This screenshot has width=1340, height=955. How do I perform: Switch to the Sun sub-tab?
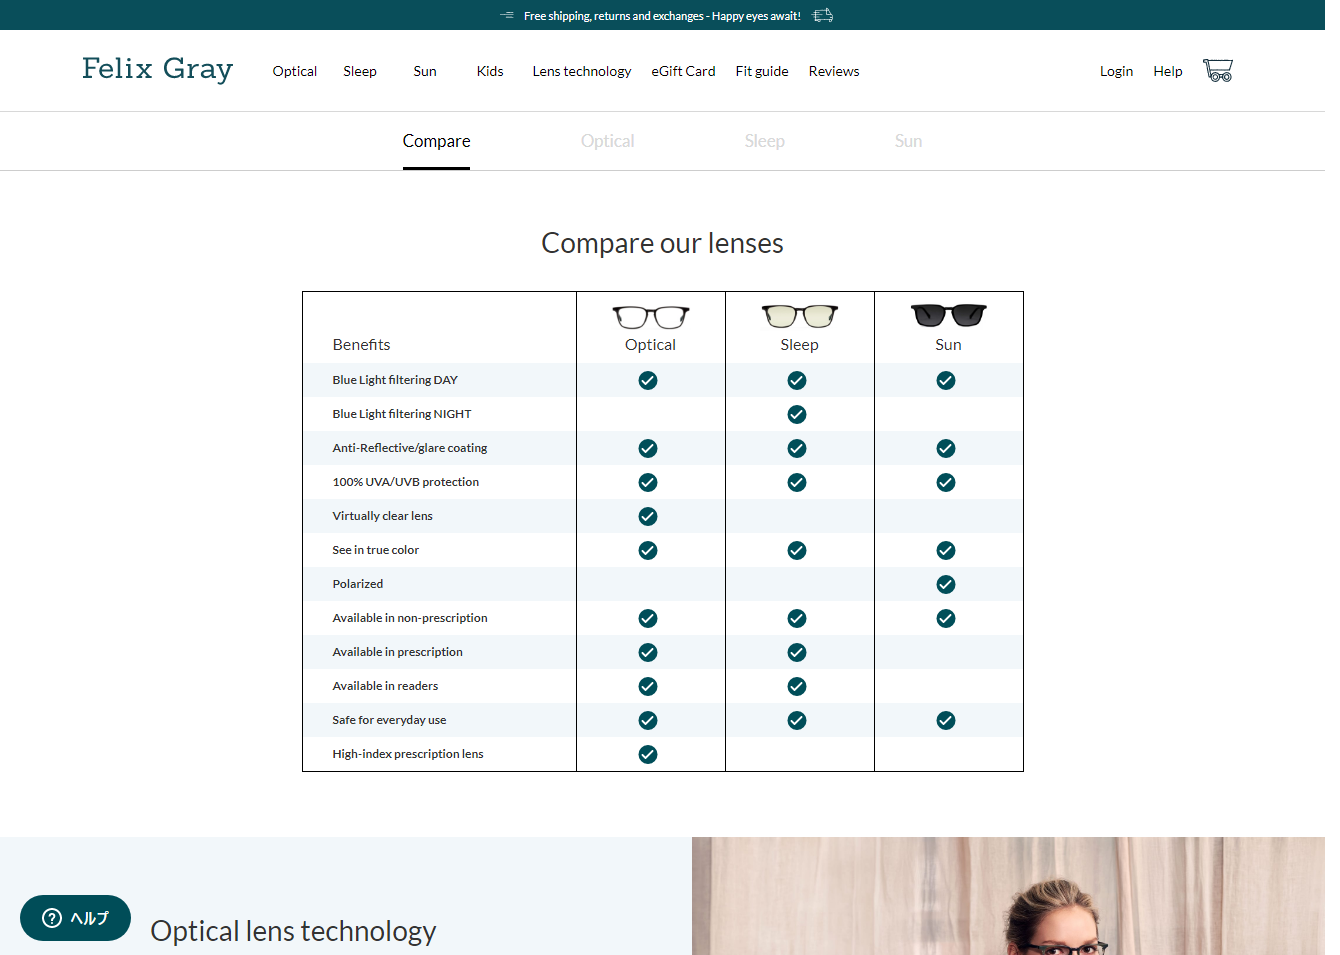pos(909,141)
